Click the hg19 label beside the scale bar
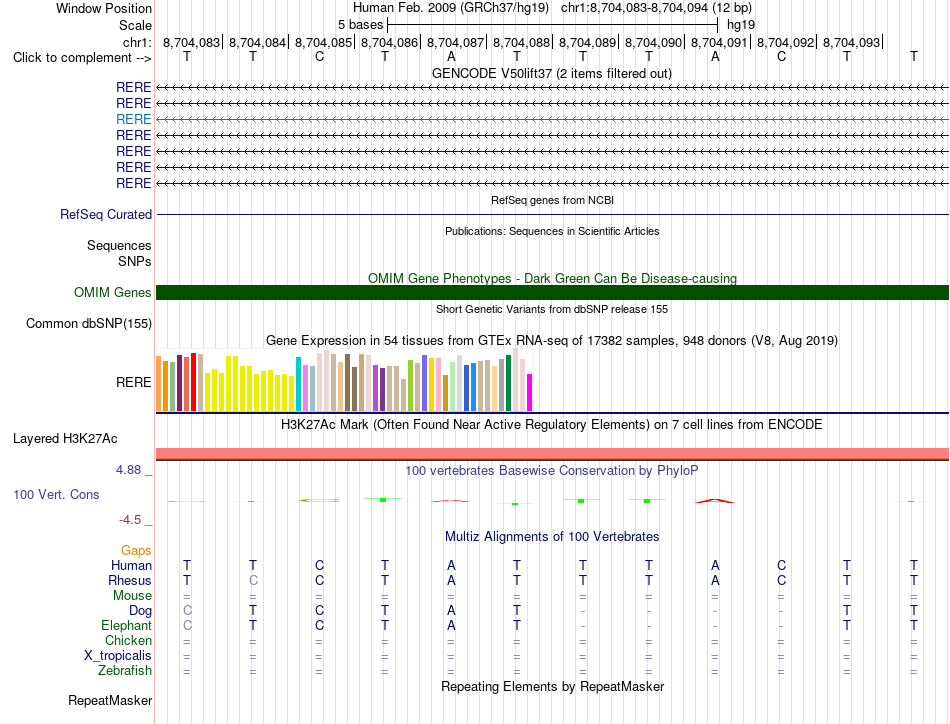 (741, 25)
